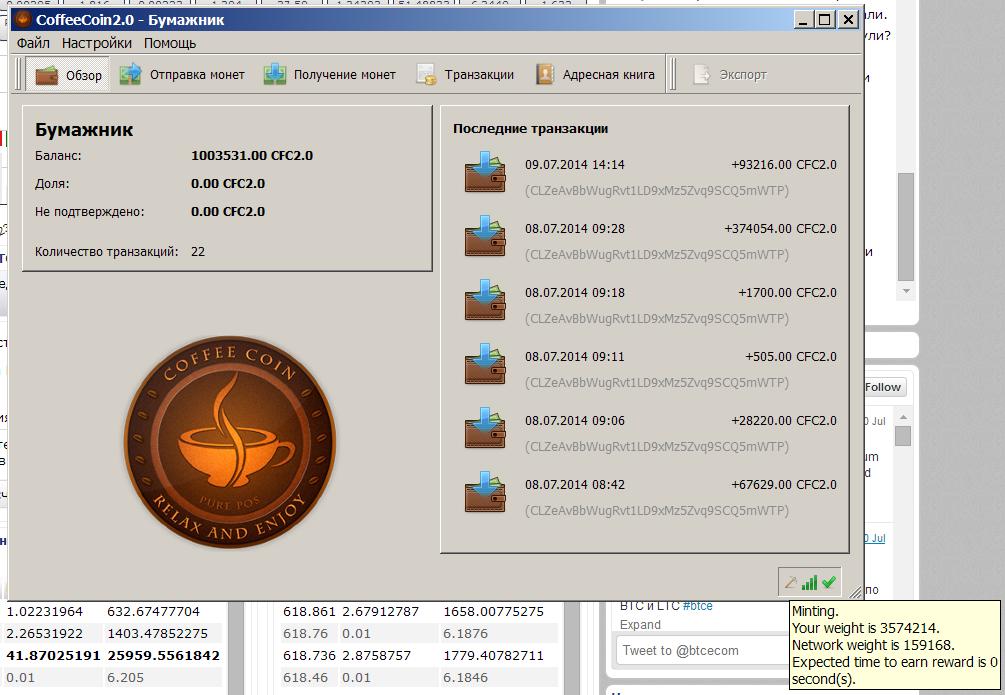Click the Не подтверждено value 0.00 CFC2.0

(x=228, y=212)
